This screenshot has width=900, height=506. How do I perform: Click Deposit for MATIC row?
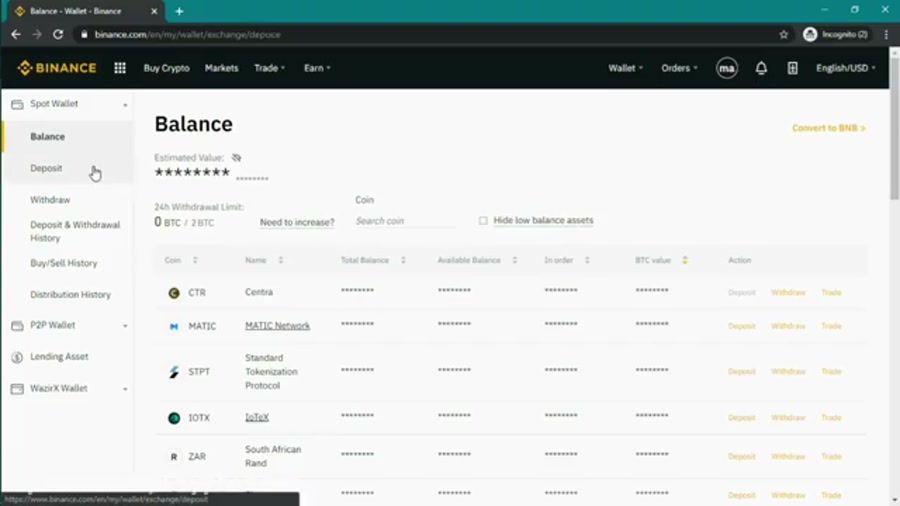pyautogui.click(x=742, y=326)
